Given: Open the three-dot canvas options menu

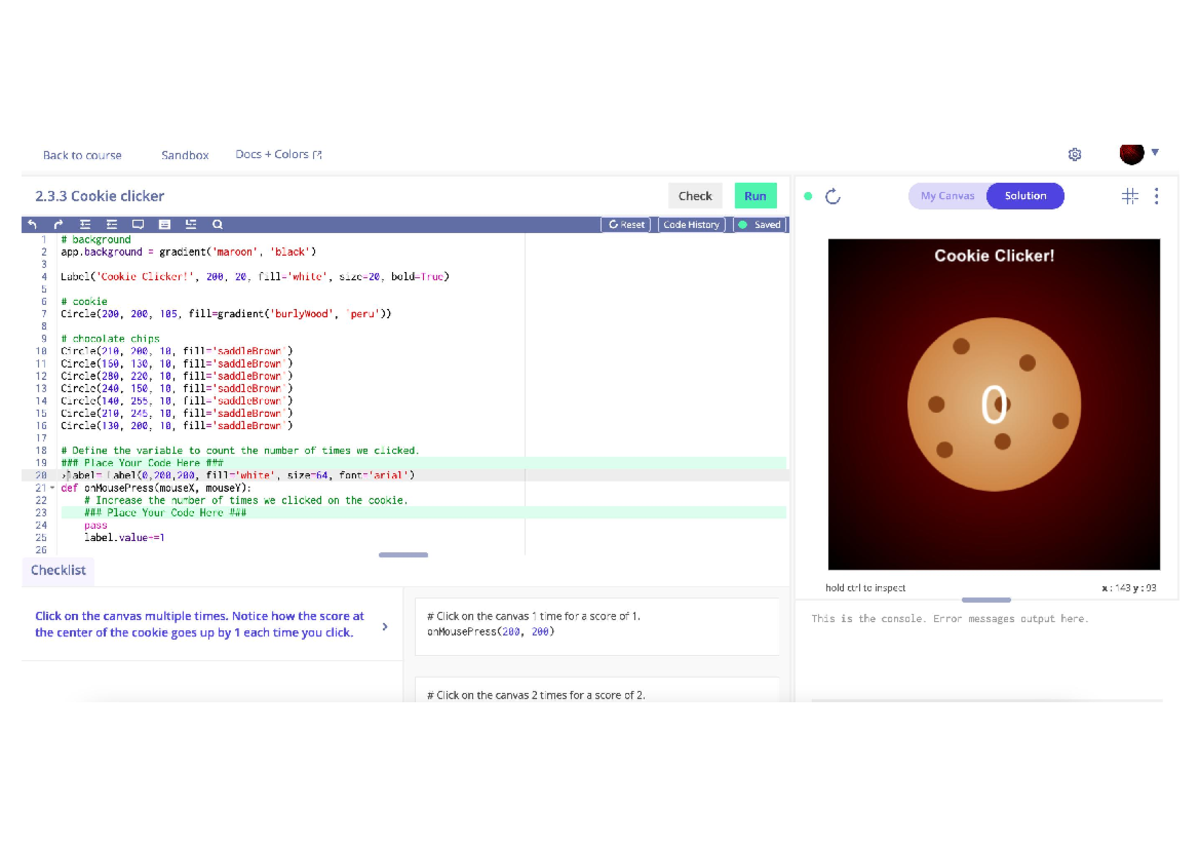Looking at the screenshot, I should pos(1157,196).
